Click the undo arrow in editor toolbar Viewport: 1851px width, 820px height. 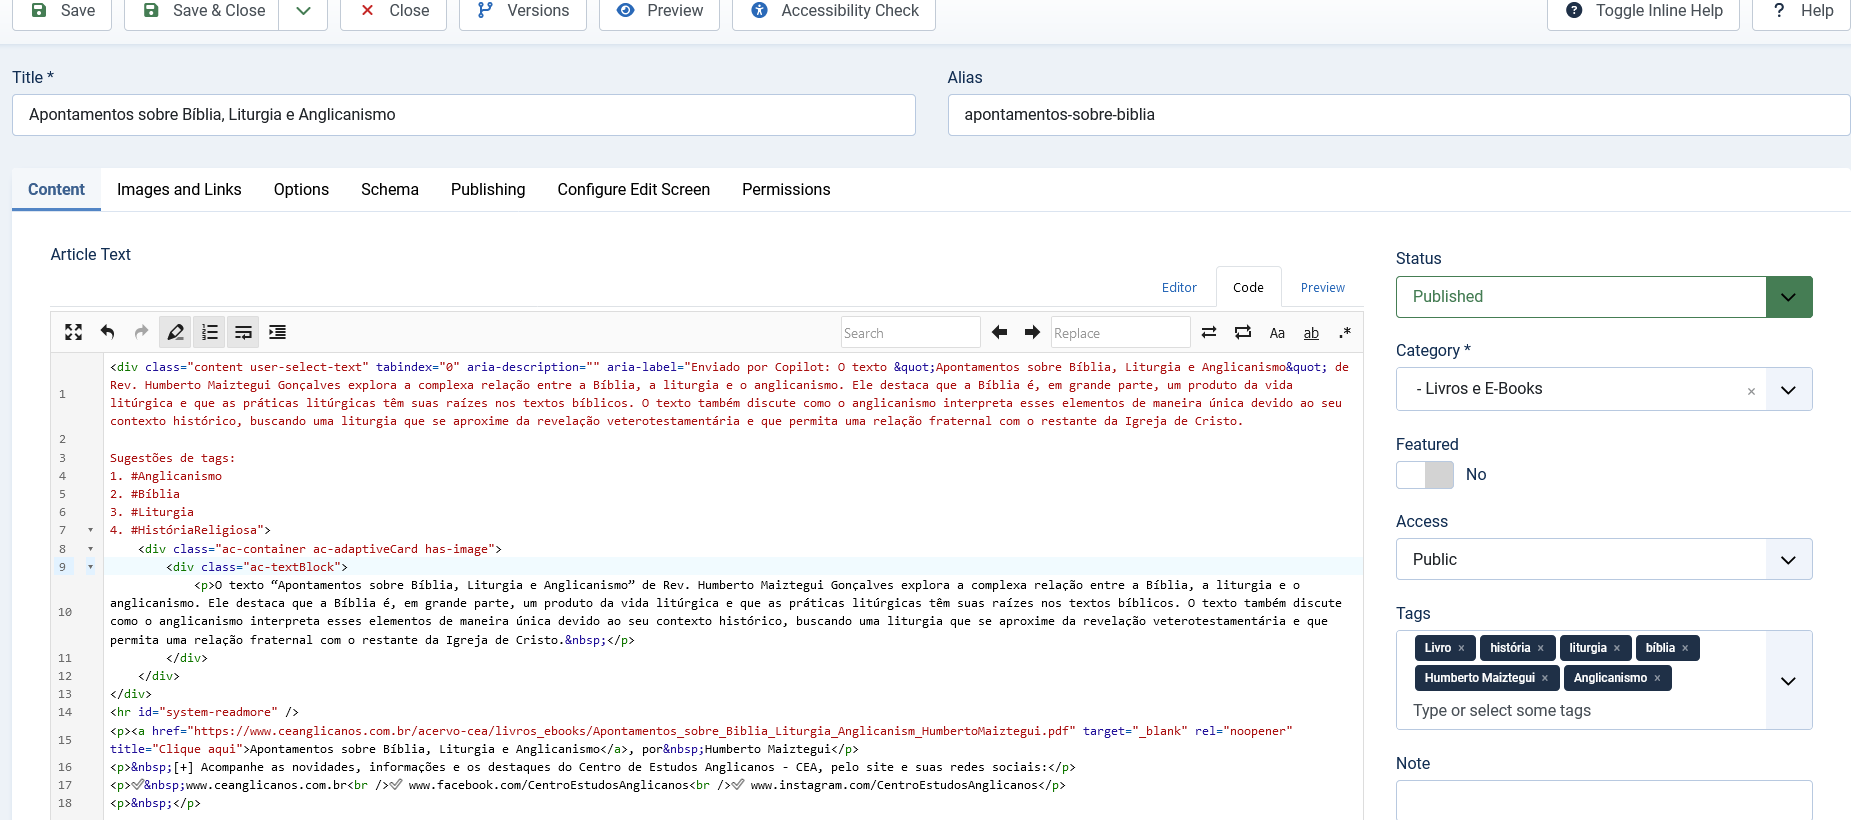point(107,332)
